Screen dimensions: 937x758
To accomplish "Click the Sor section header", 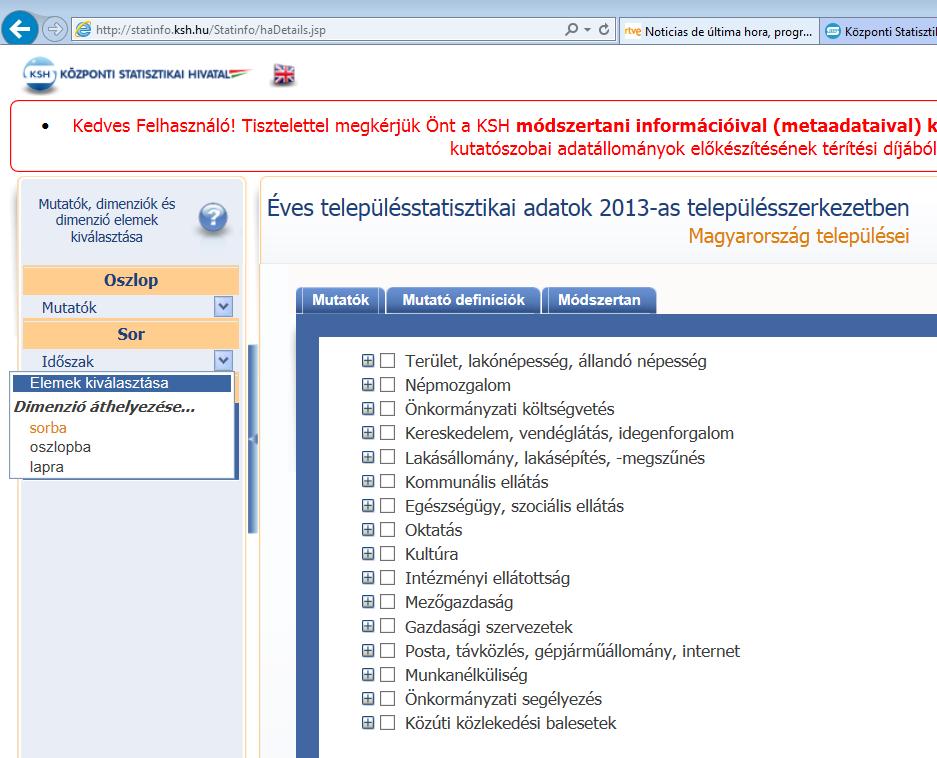I will coord(131,334).
